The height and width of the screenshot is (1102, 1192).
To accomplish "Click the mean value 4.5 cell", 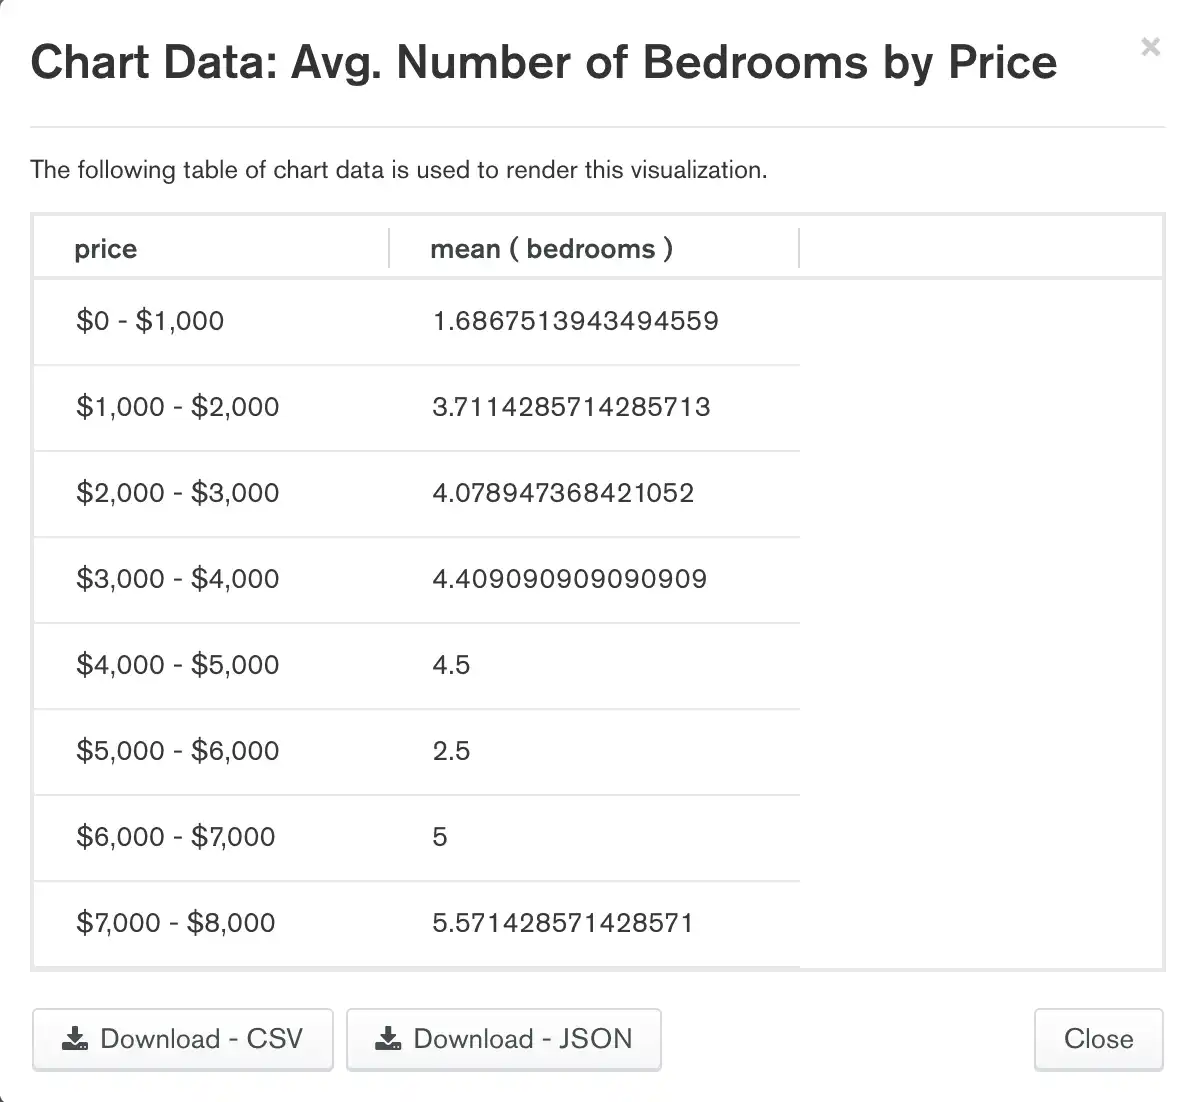I will pyautogui.click(x=451, y=665).
